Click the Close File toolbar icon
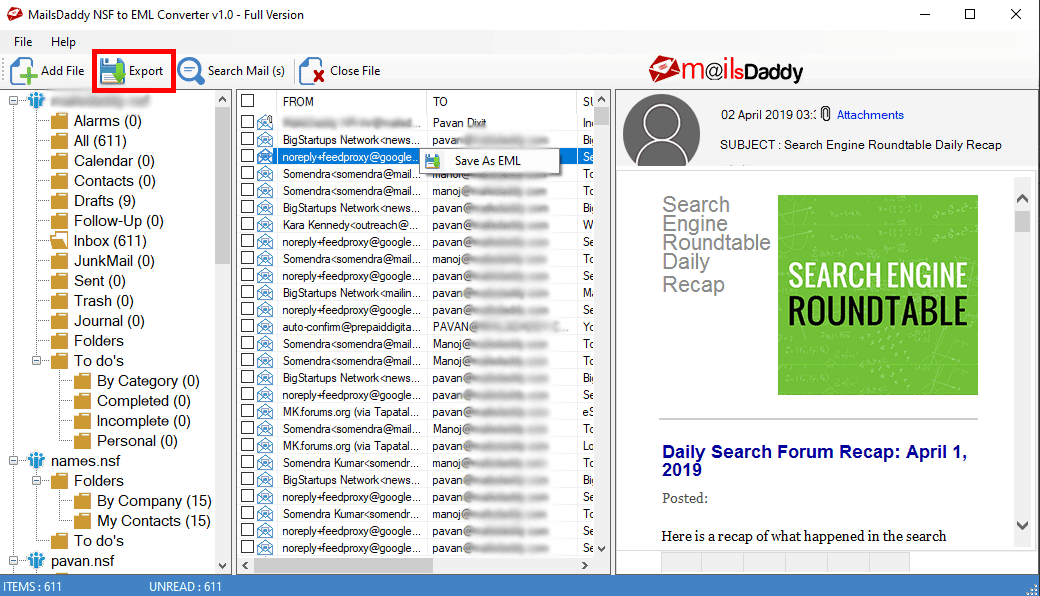 click(x=311, y=71)
